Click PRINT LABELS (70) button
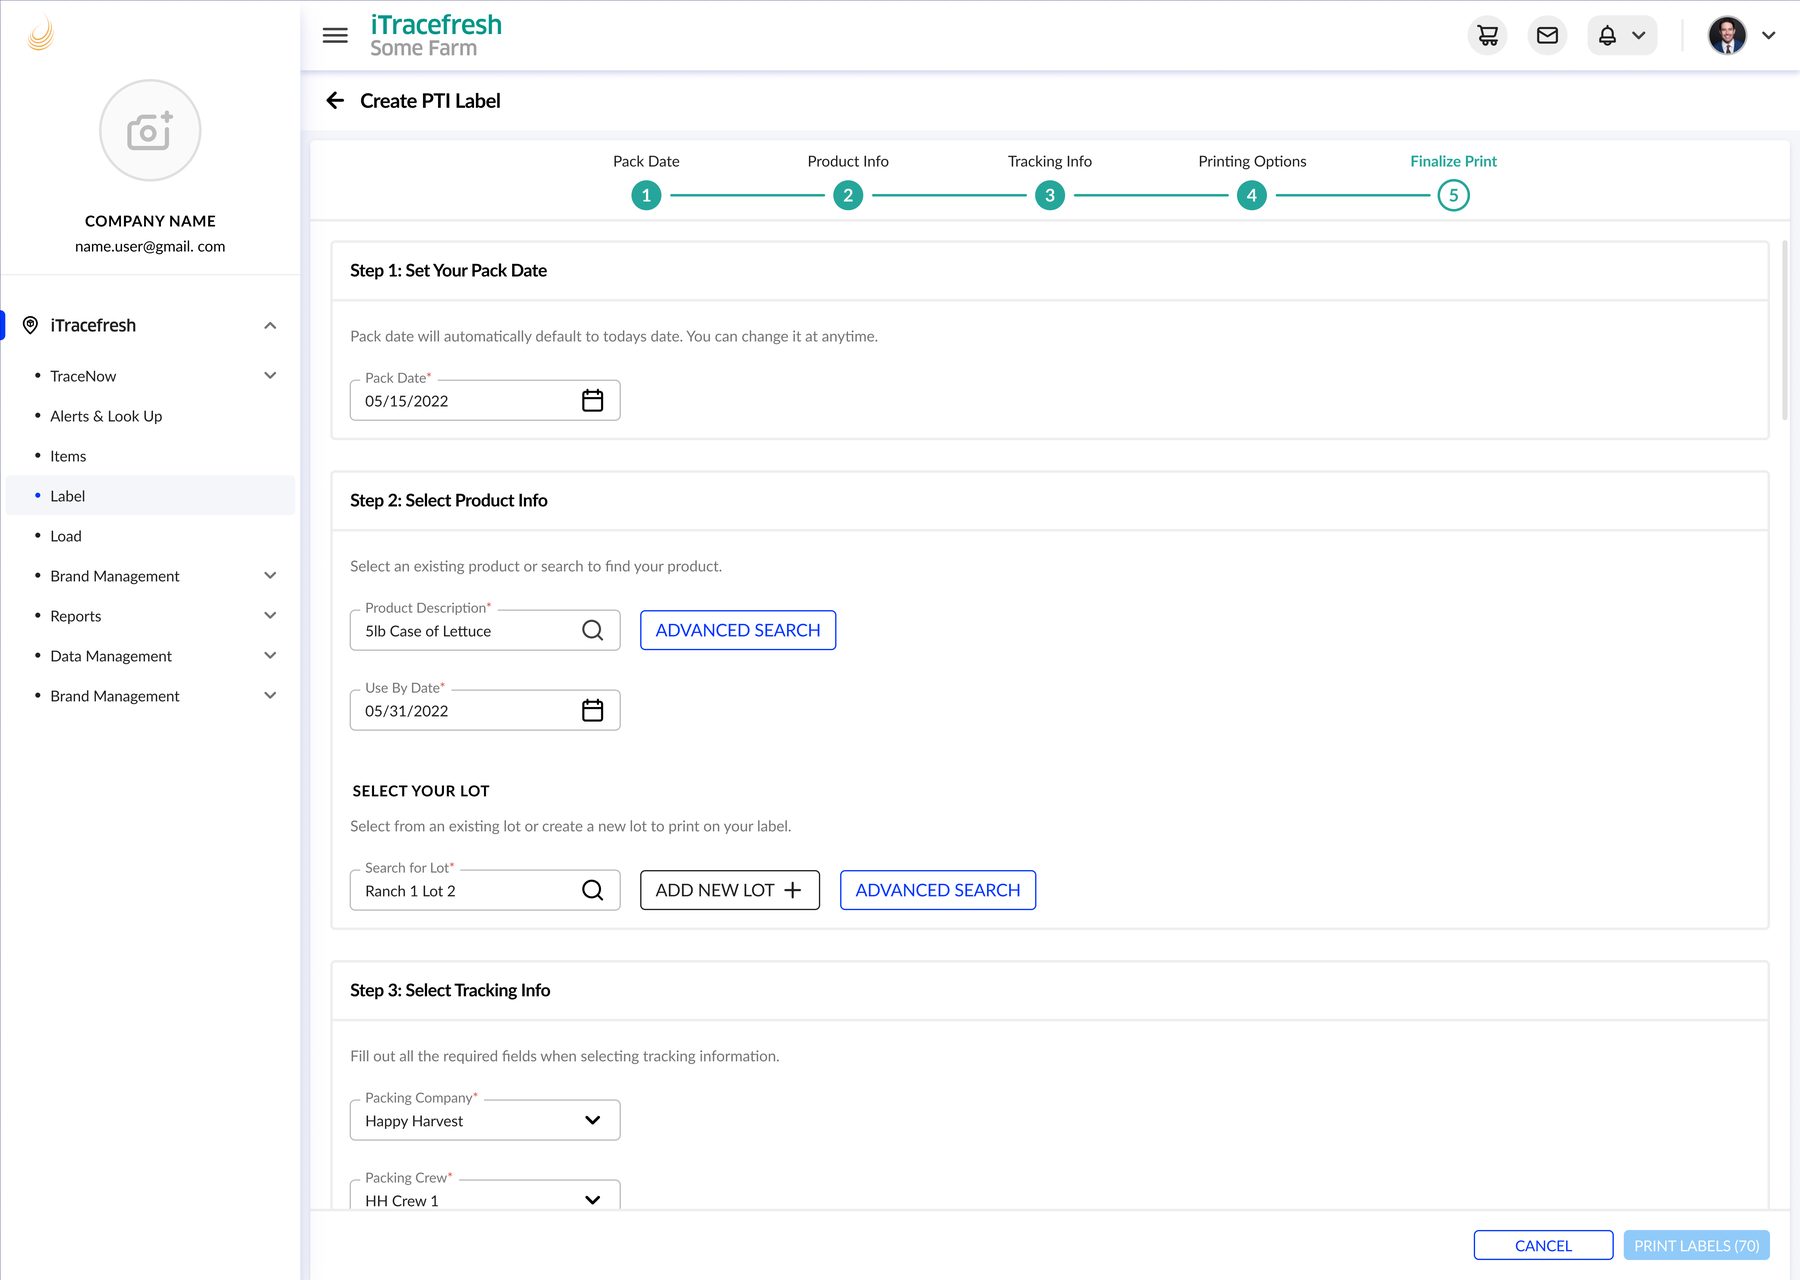Screen dimensions: 1800x1280 click(x=1697, y=1246)
